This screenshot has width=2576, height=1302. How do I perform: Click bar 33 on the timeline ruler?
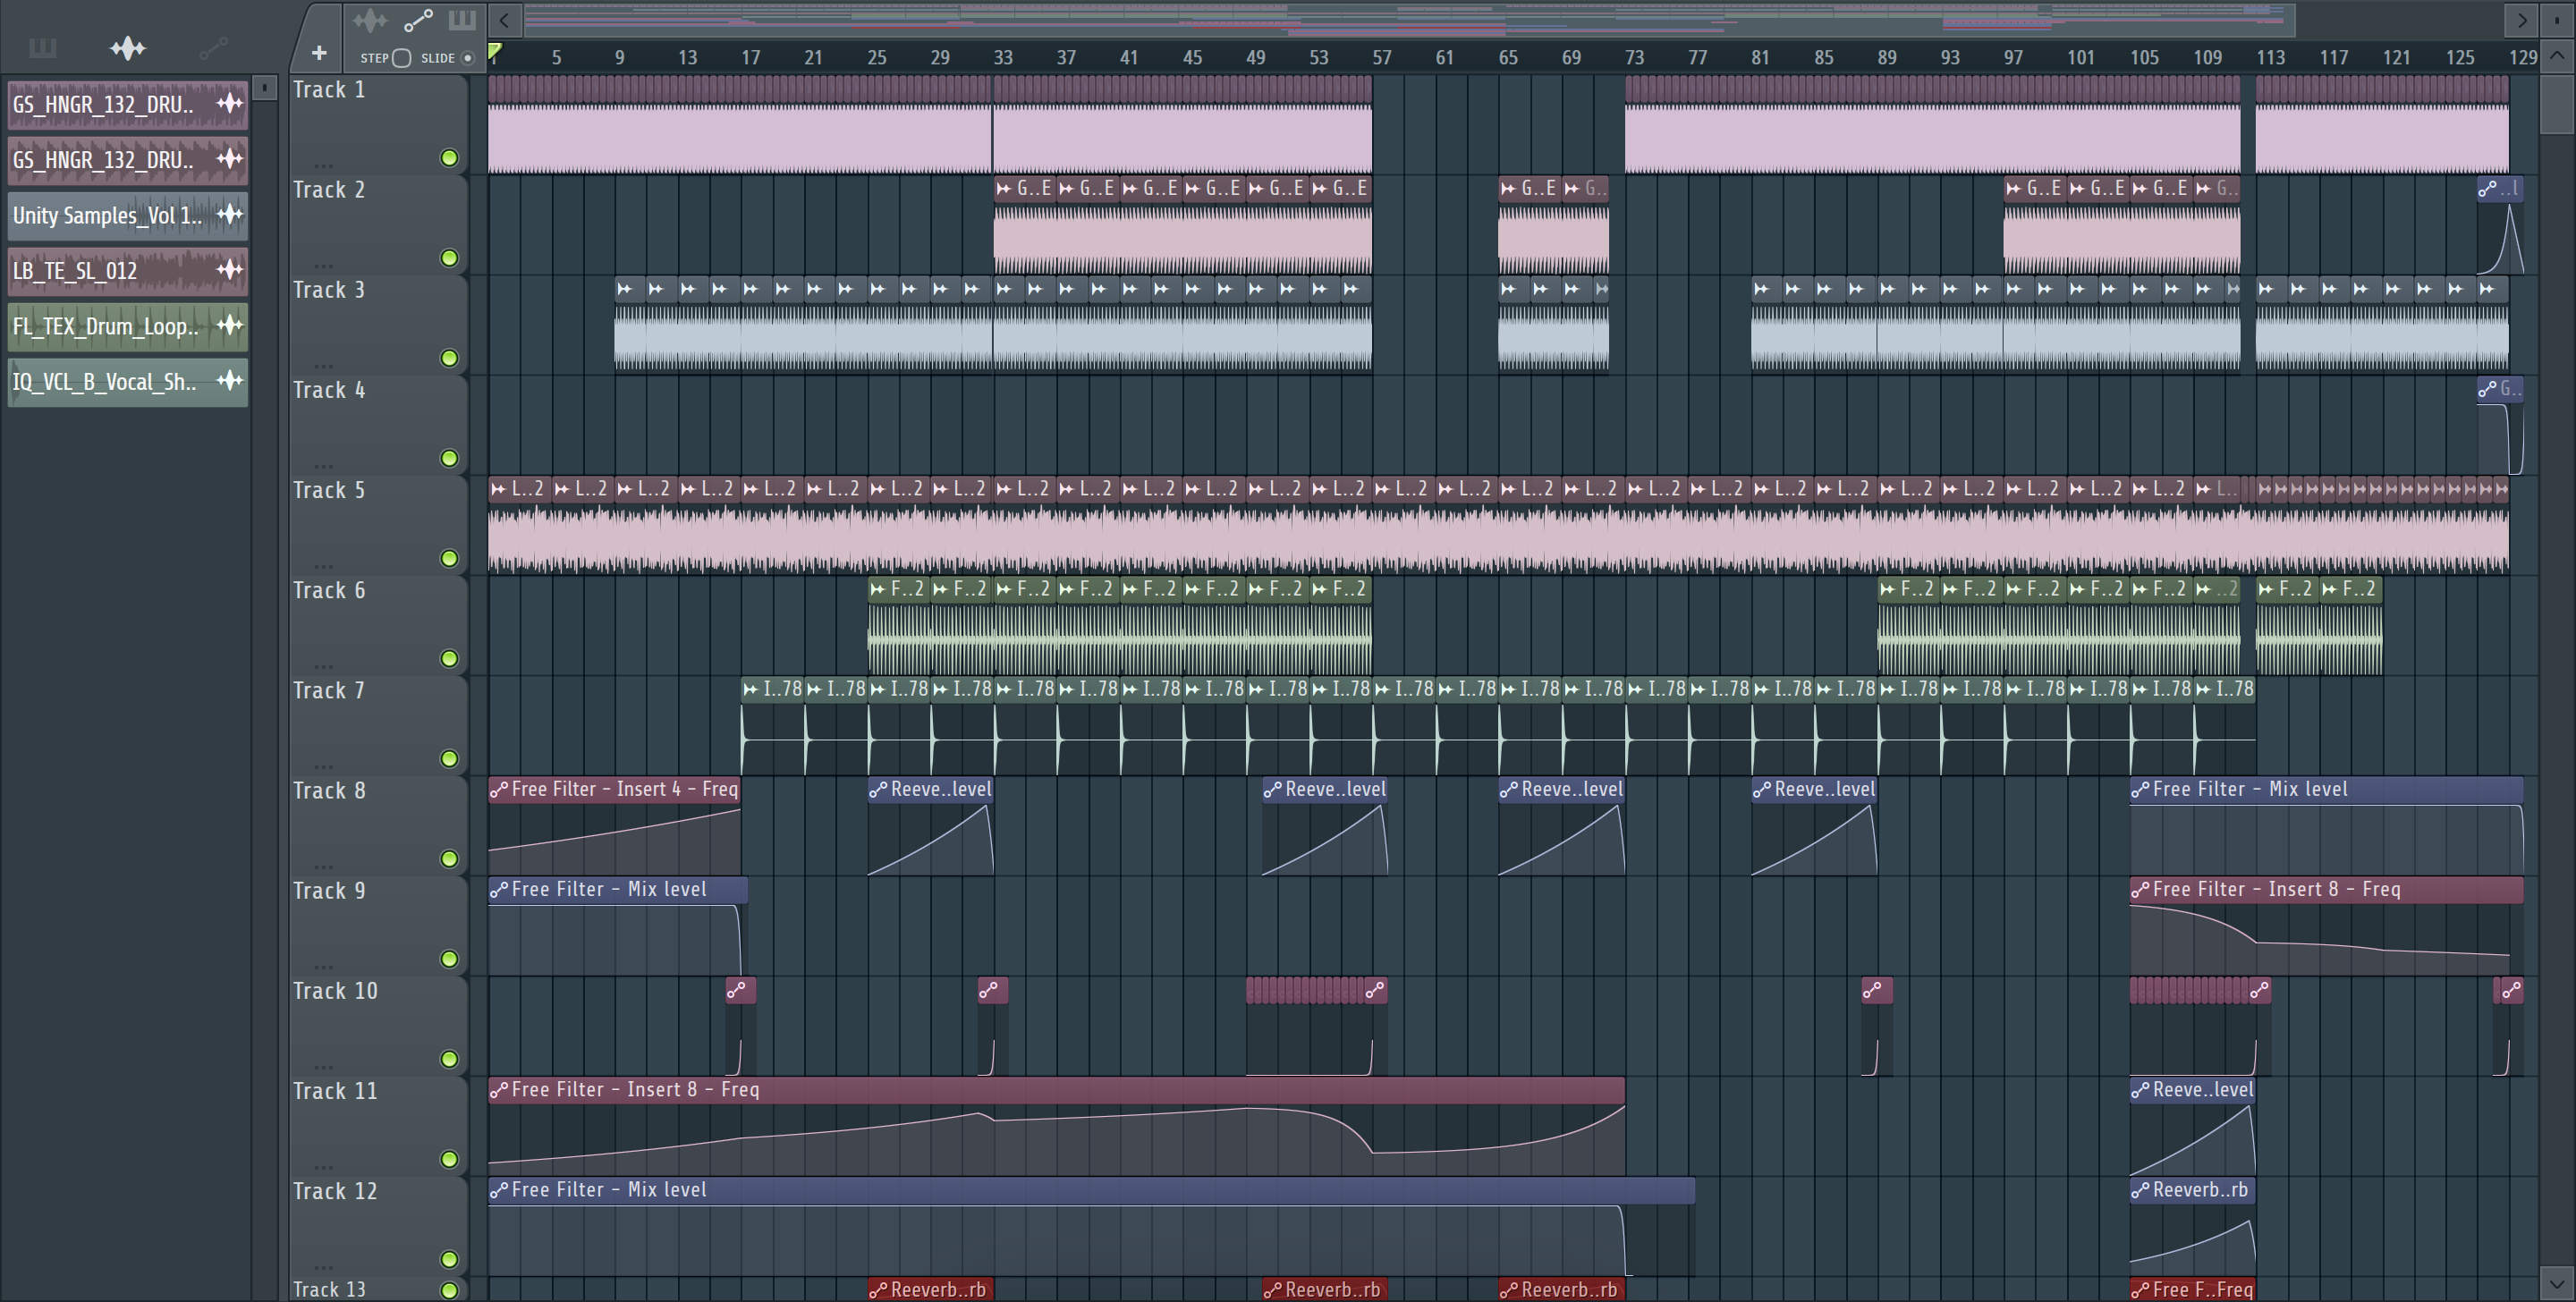pos(1002,57)
